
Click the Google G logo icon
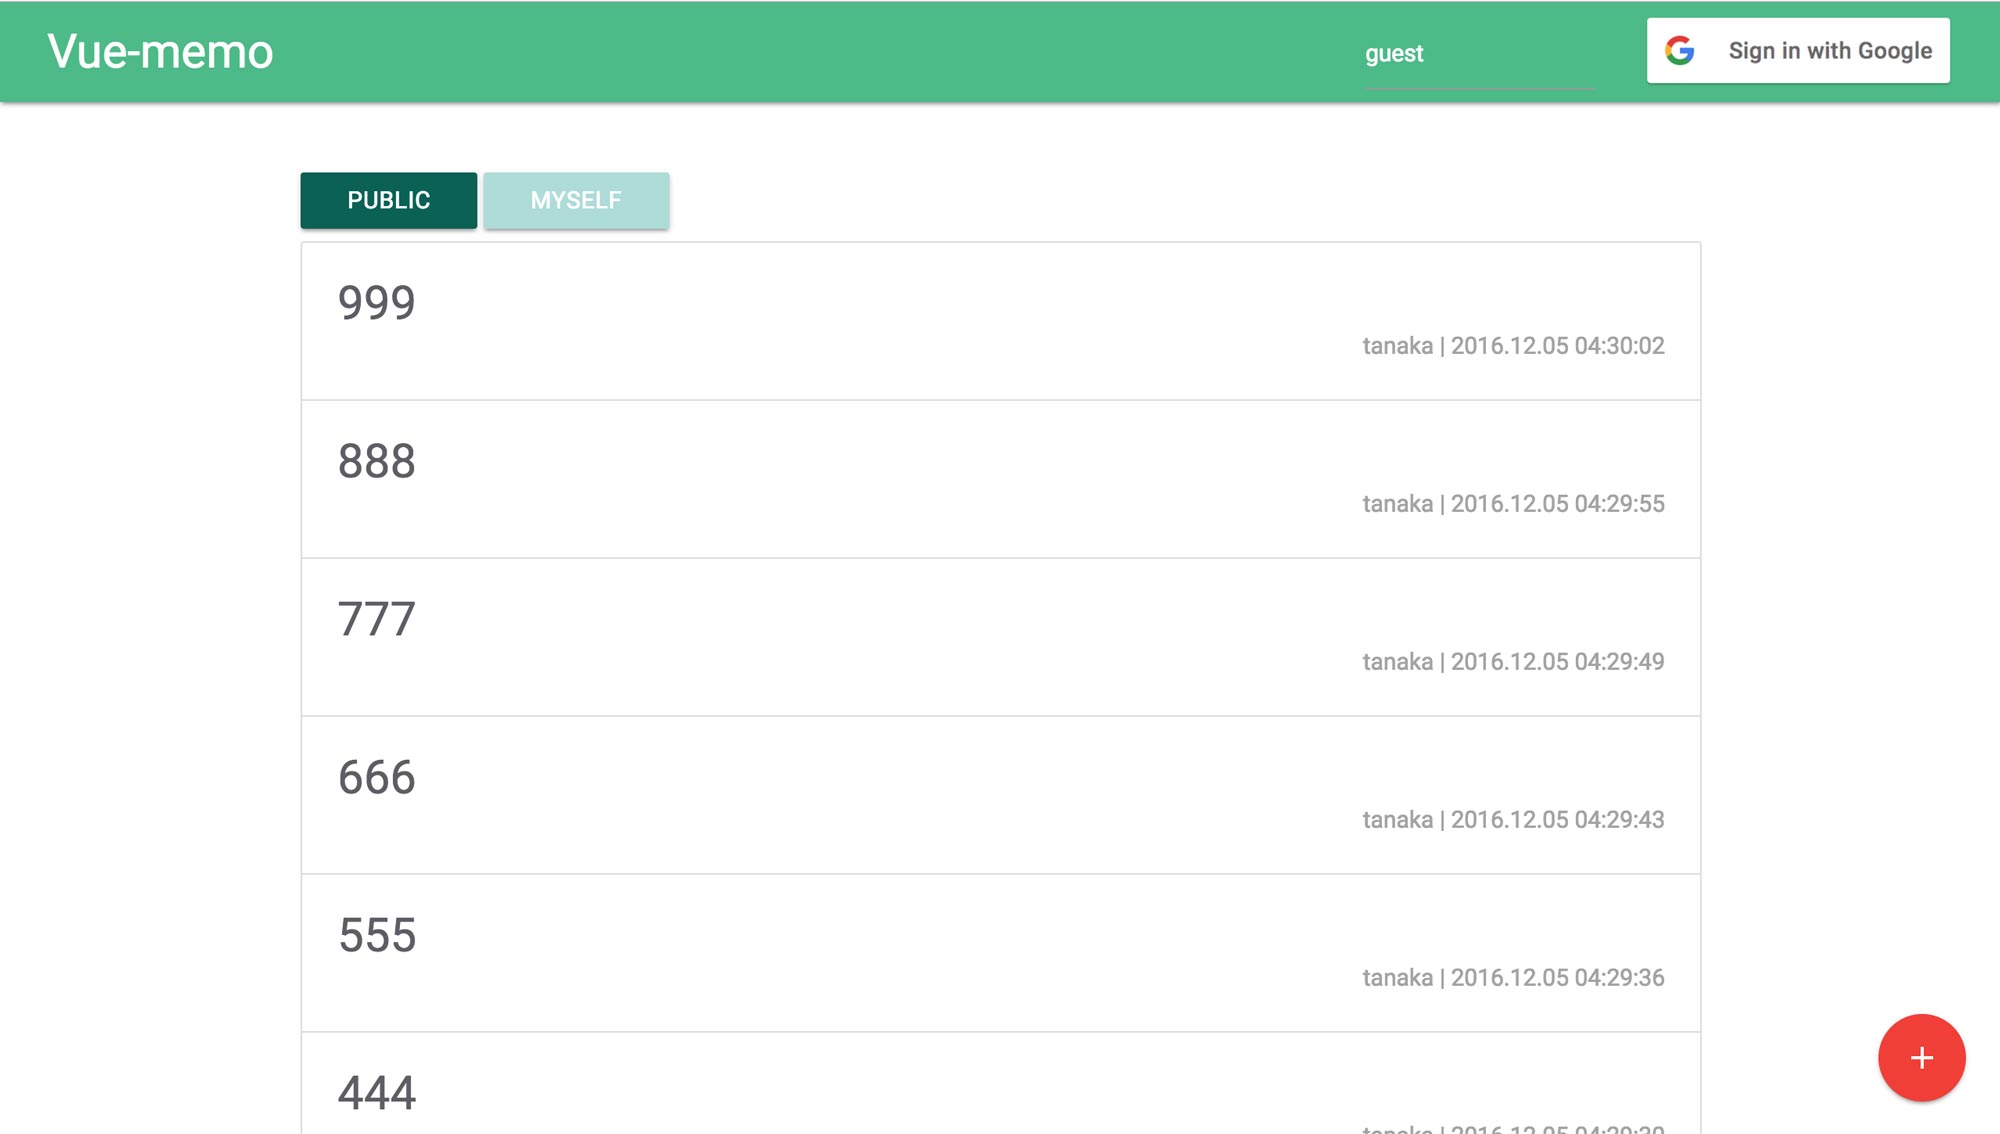[1680, 49]
